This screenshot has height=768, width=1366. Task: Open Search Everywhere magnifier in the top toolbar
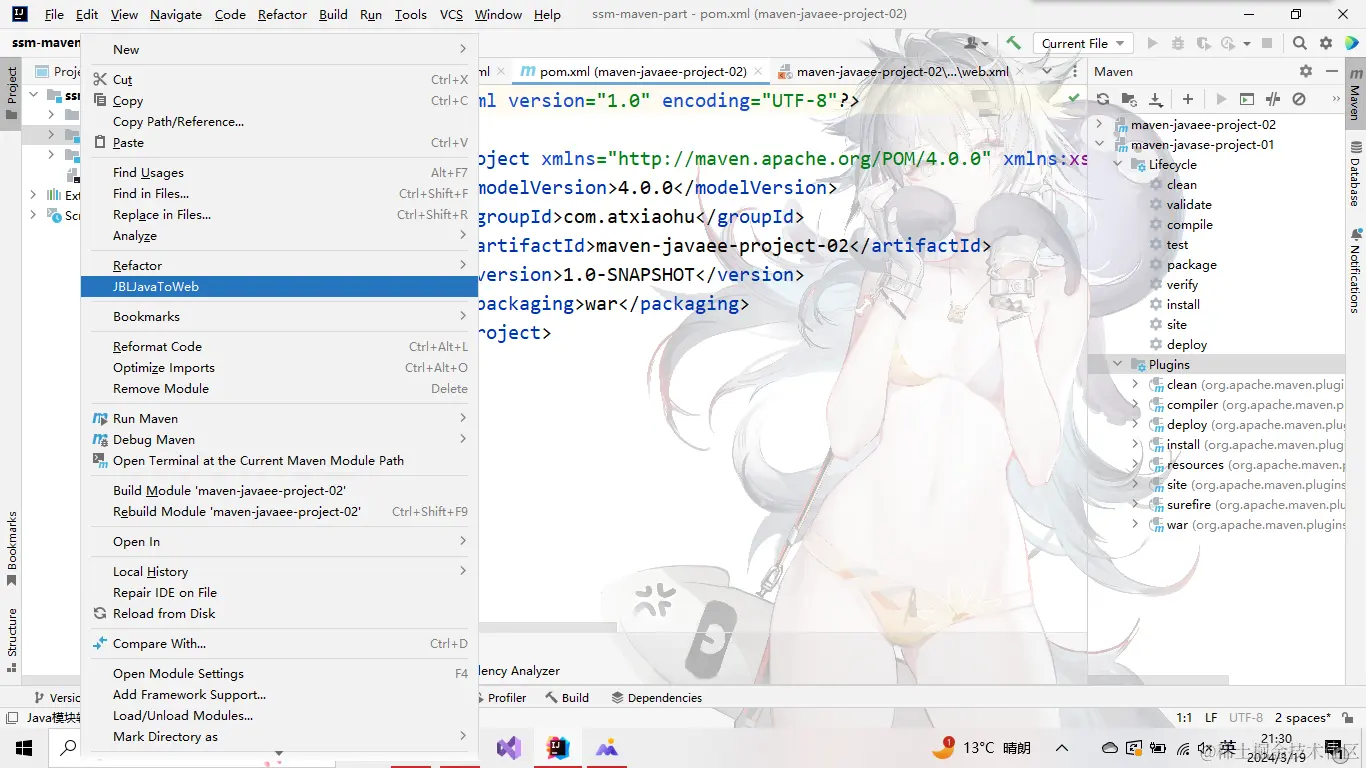[x=1299, y=43]
